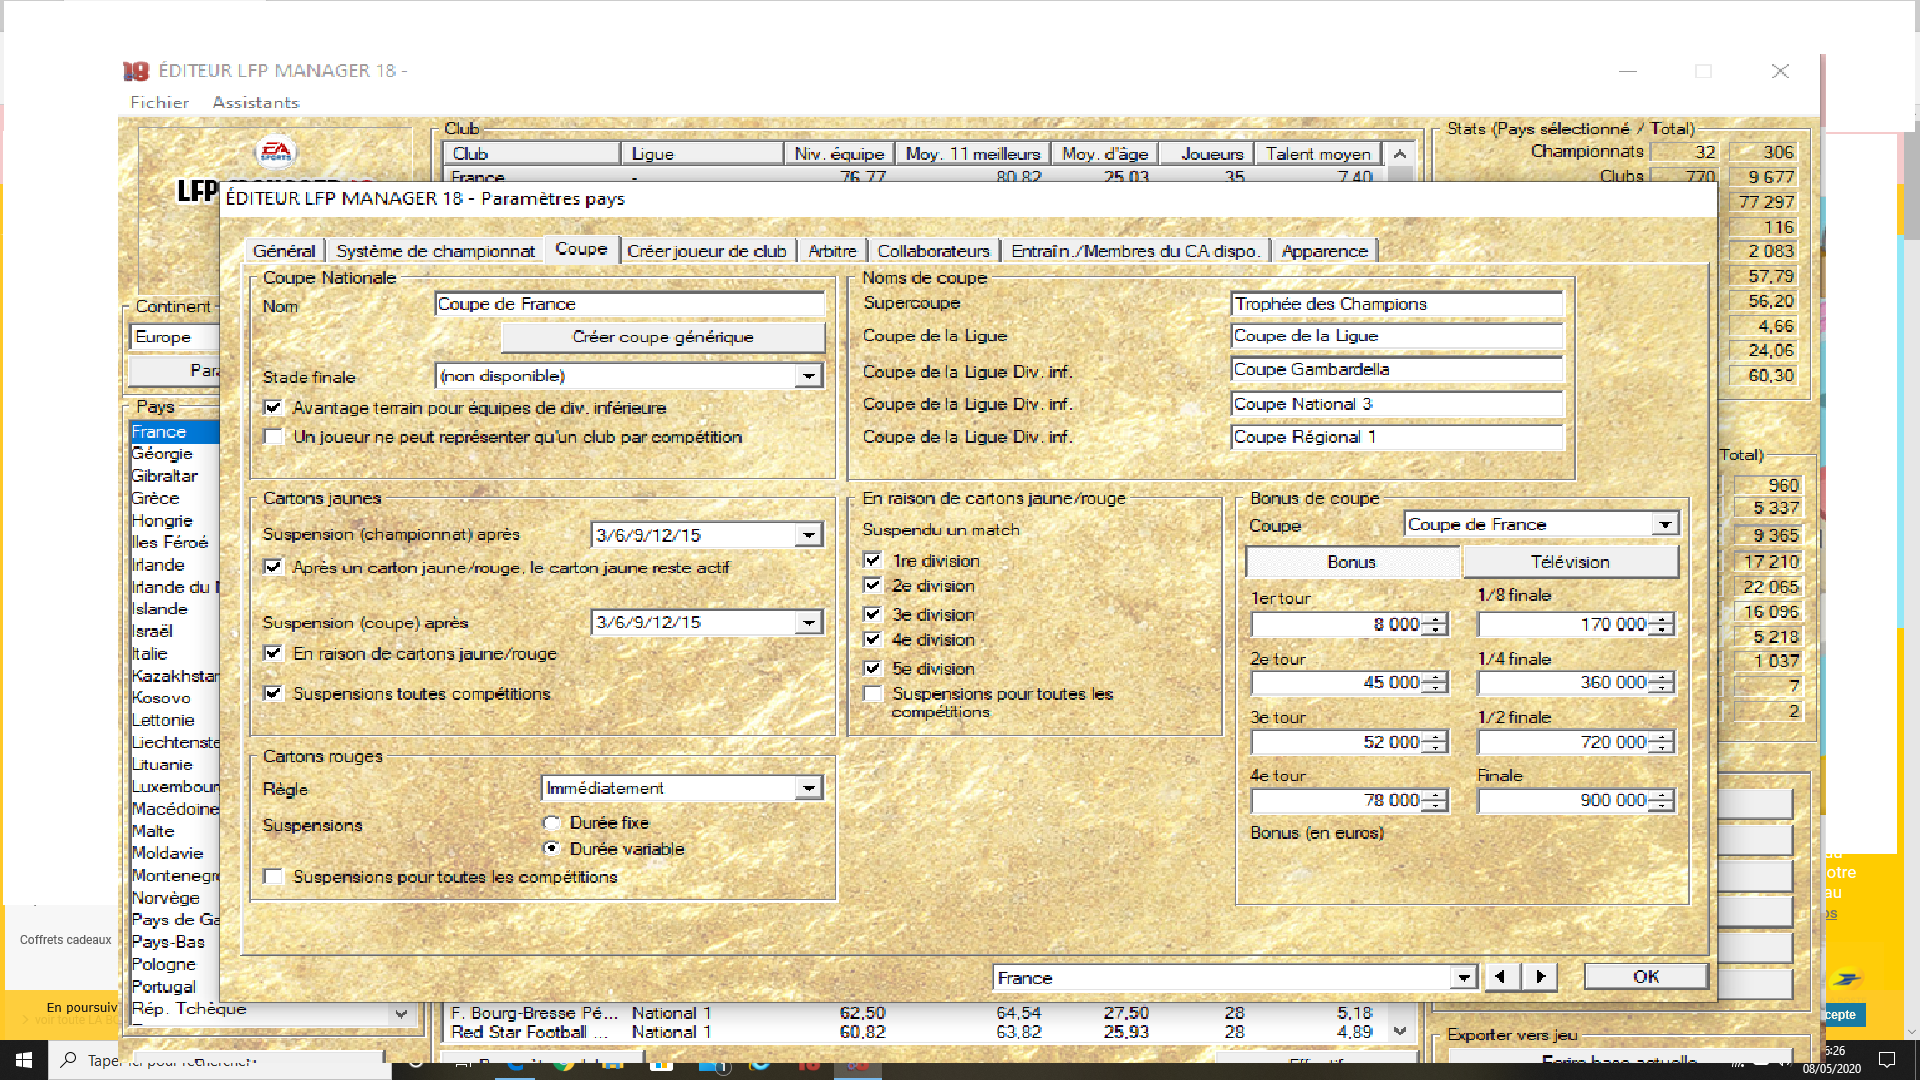Click Créer coupe générique button
Screen dimensions: 1920x1080
click(663, 337)
